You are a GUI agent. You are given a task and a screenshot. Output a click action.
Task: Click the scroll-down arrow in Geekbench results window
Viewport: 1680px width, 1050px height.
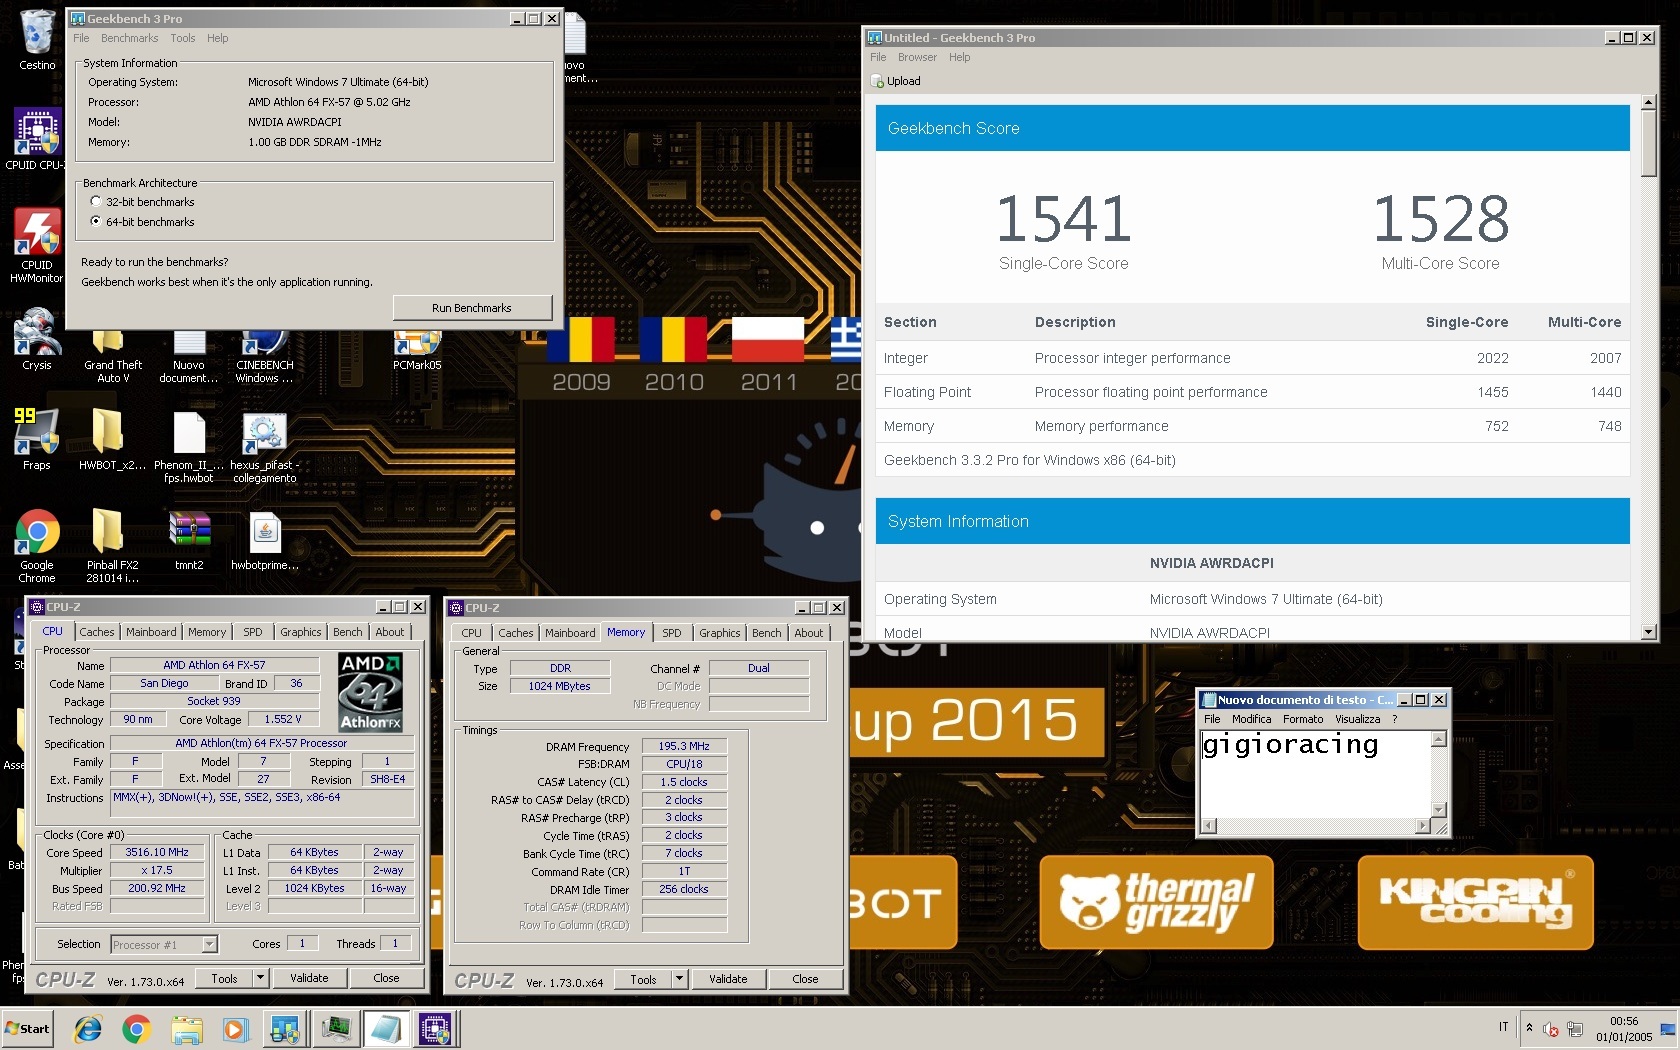[1649, 632]
